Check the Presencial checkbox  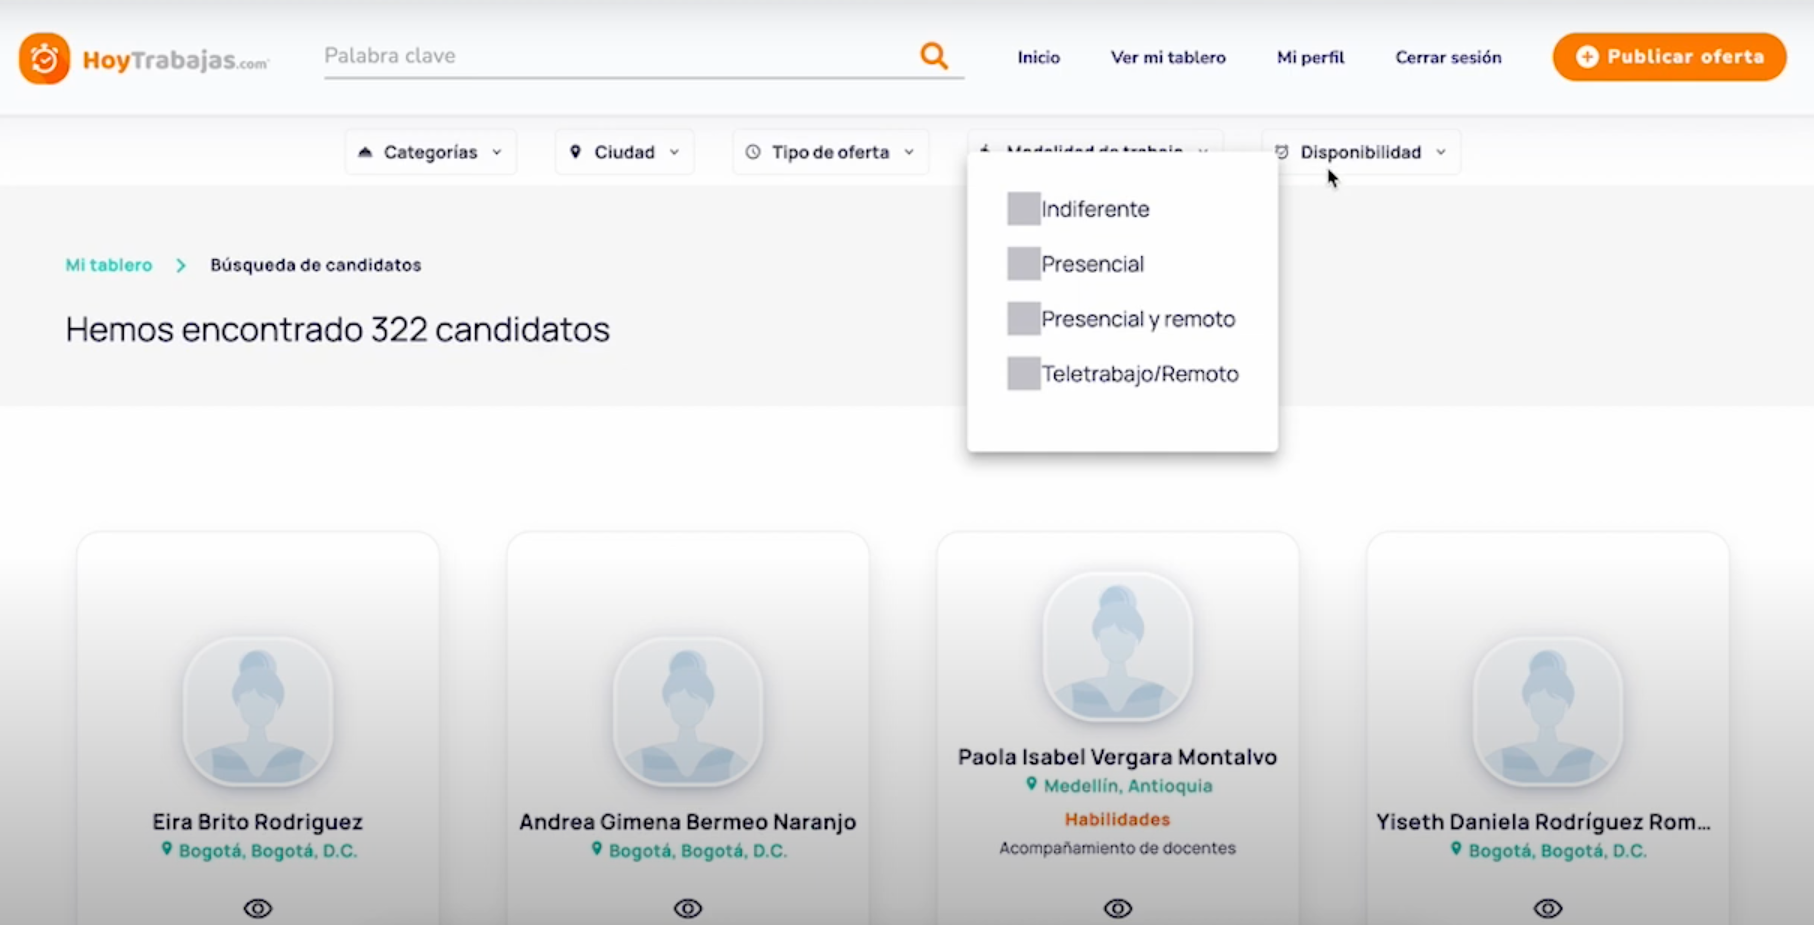click(x=1024, y=264)
